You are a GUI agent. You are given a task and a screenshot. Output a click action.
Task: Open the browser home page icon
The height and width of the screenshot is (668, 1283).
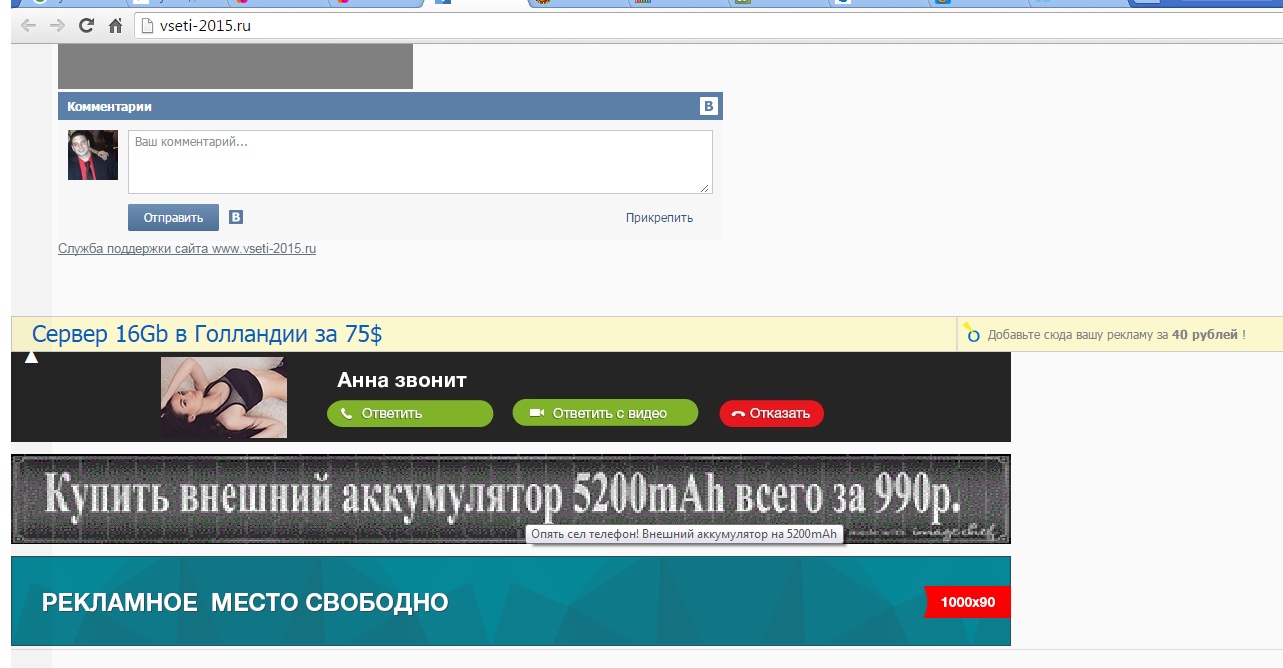pos(116,26)
